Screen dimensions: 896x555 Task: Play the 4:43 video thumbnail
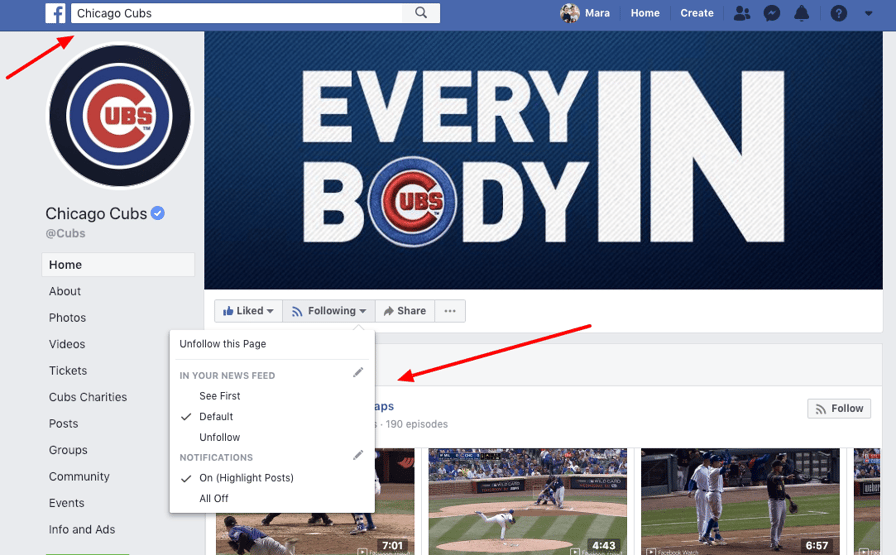[x=527, y=502]
